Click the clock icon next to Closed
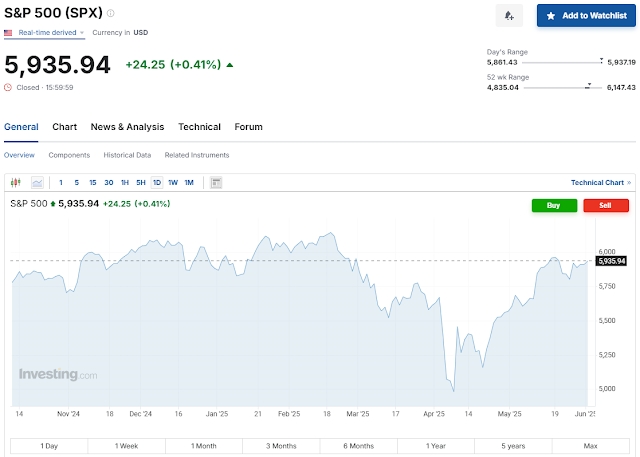Image resolution: width=640 pixels, height=457 pixels. tap(8, 87)
